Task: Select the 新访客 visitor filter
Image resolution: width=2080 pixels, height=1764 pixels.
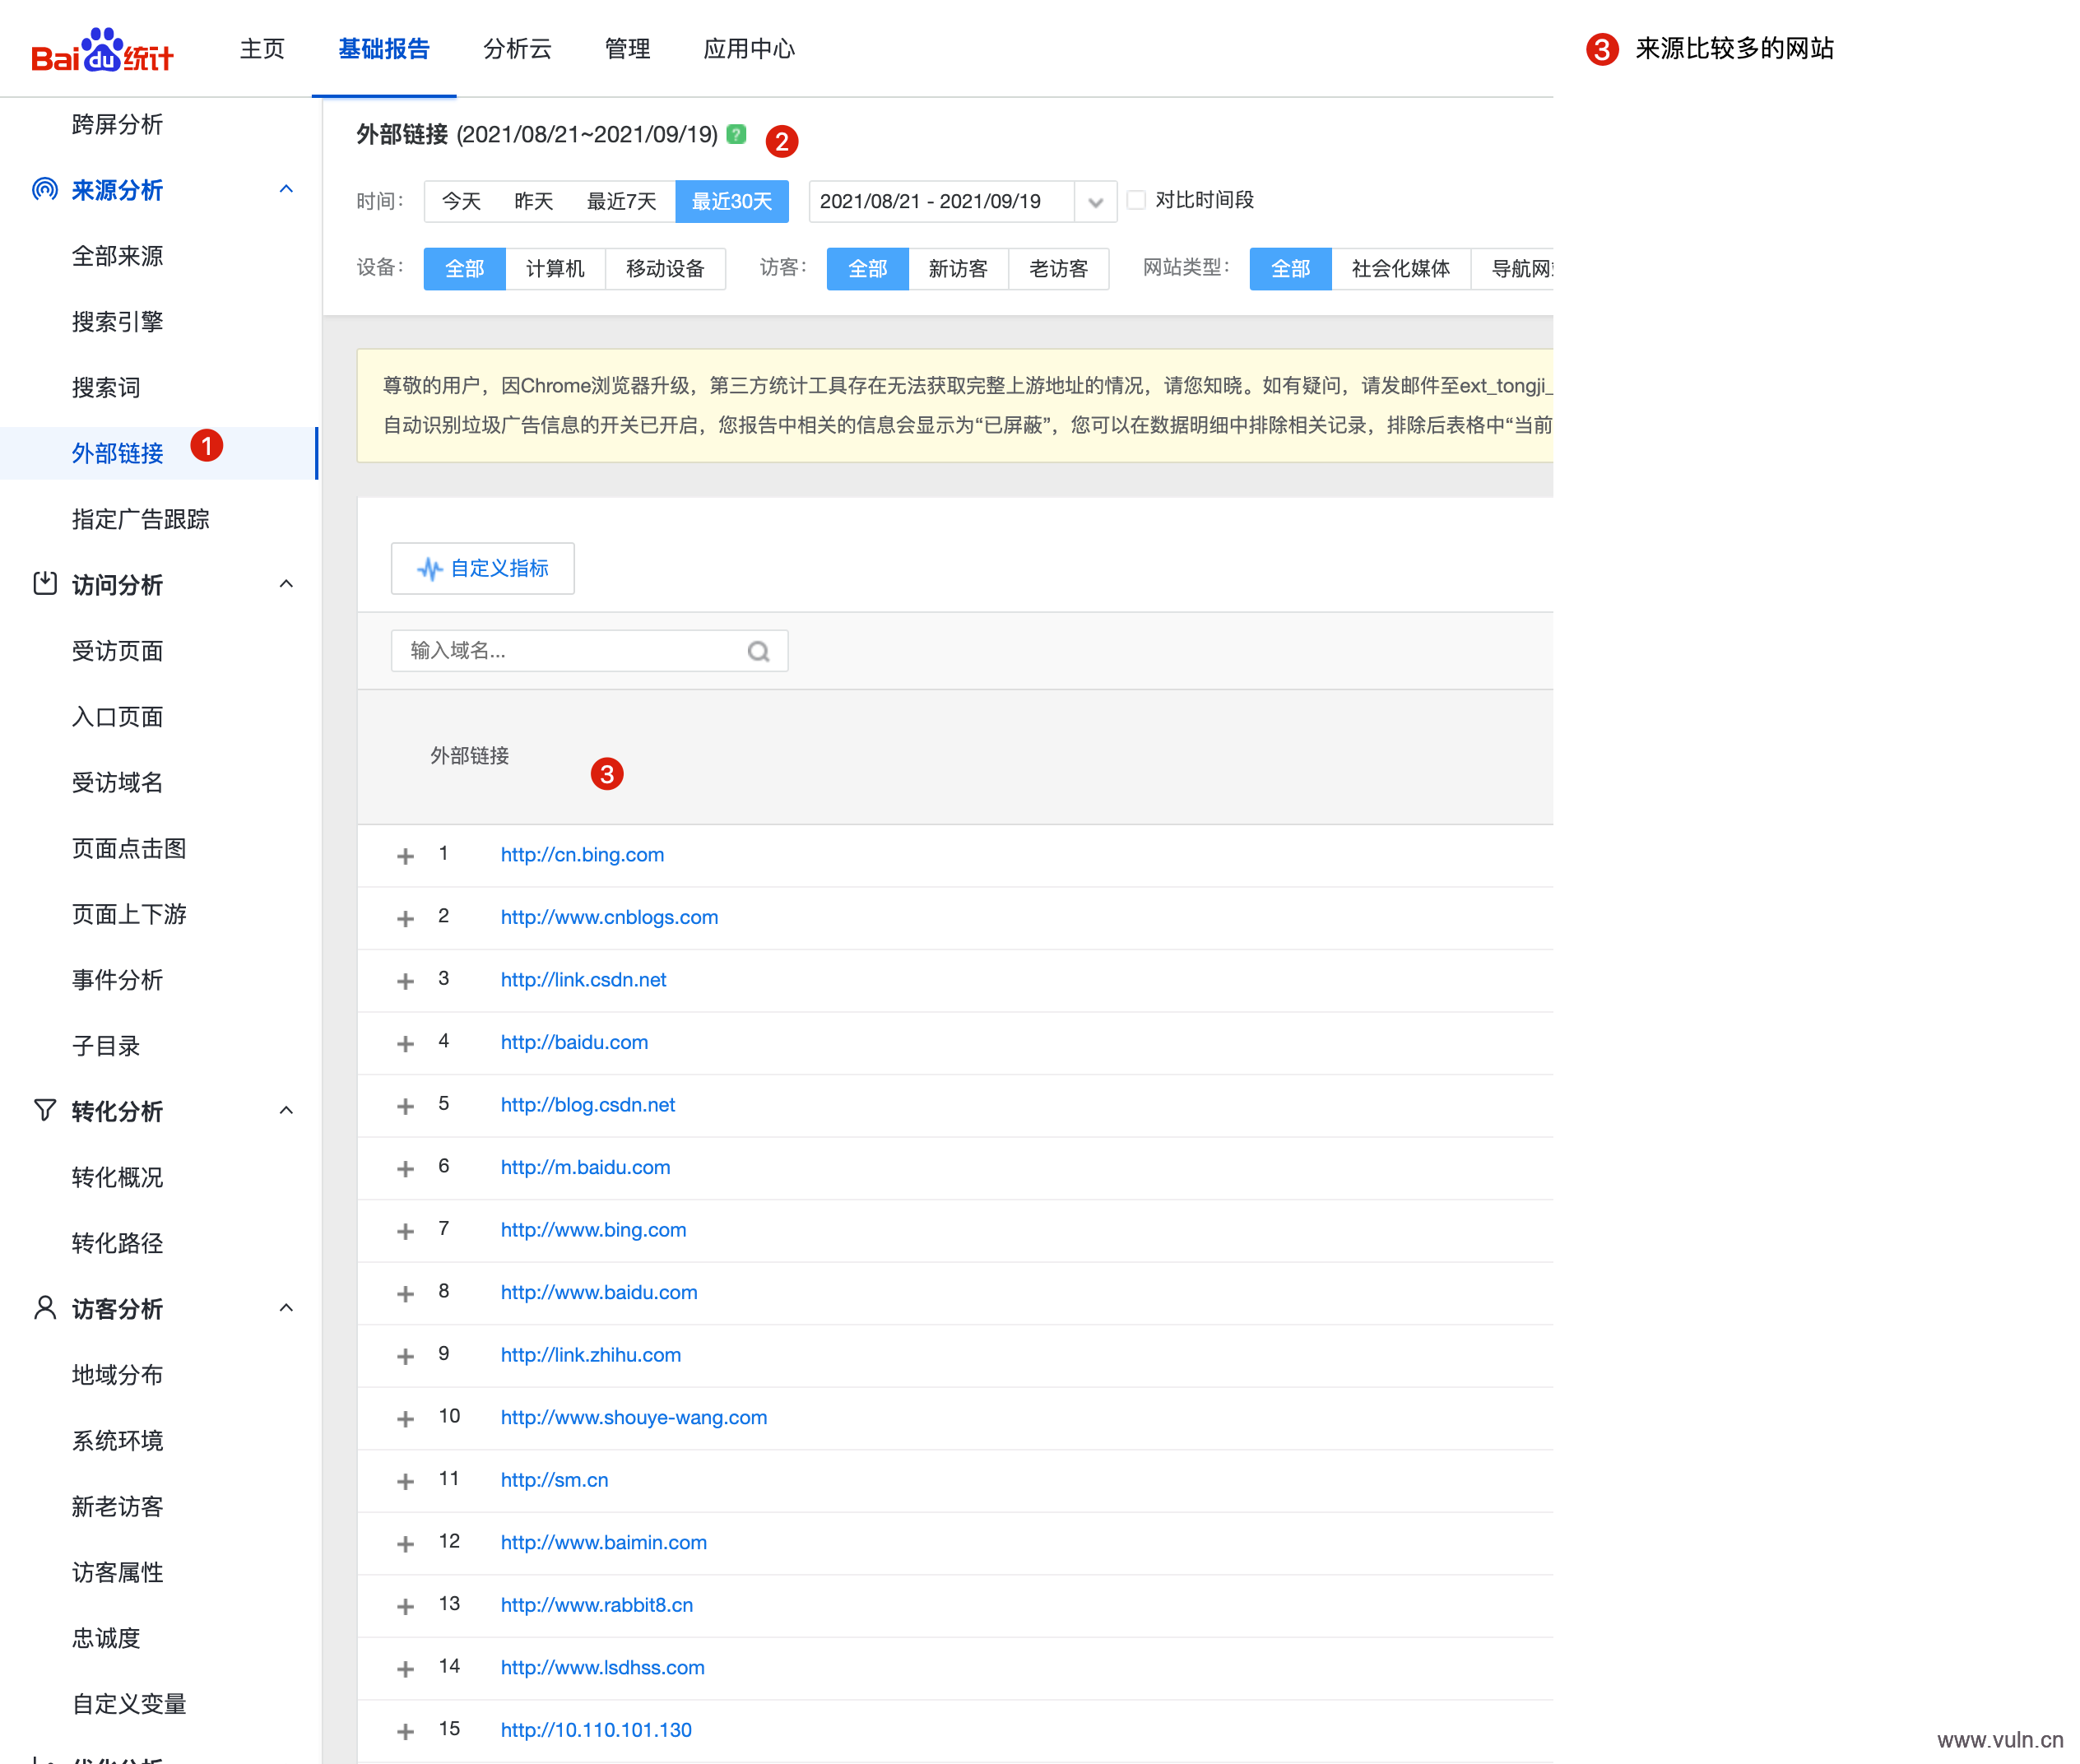Action: [957, 269]
